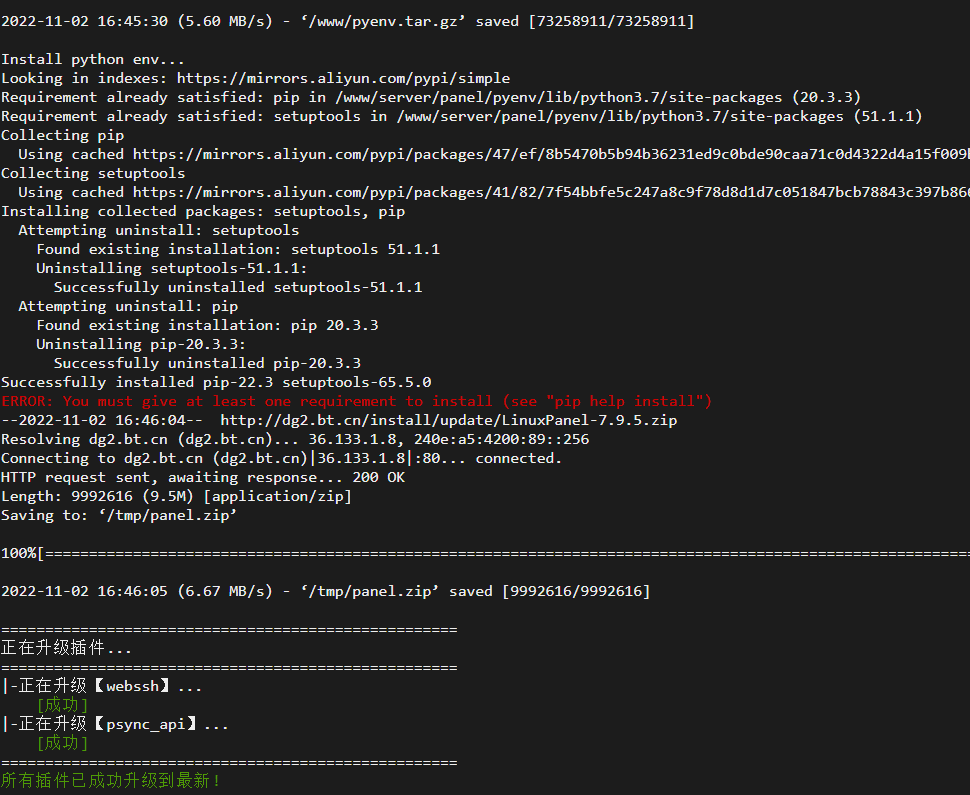Click the cached pip package URL
Image resolution: width=970 pixels, height=795 pixels.
tap(551, 155)
